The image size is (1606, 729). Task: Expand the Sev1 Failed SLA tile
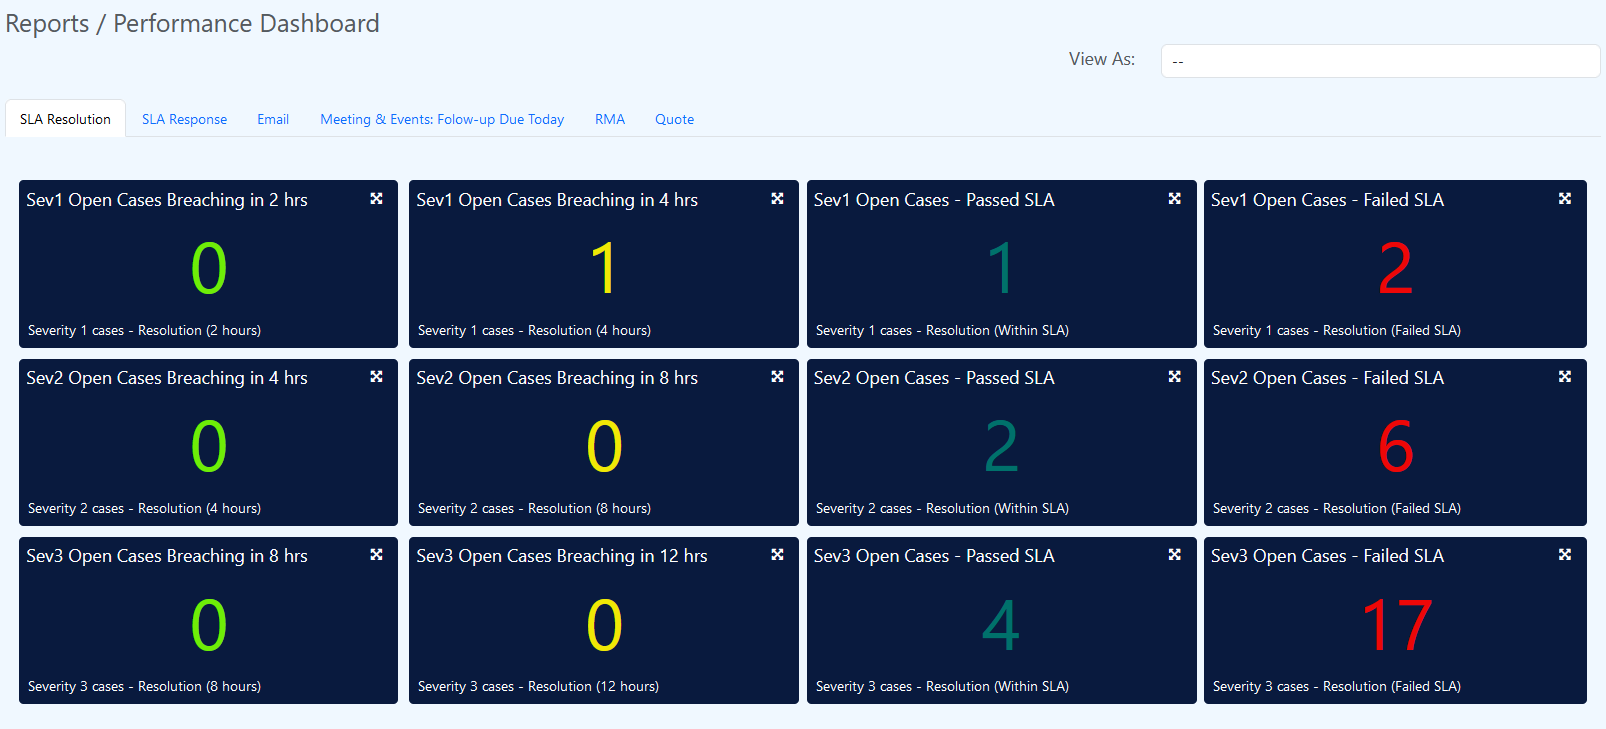click(1565, 199)
